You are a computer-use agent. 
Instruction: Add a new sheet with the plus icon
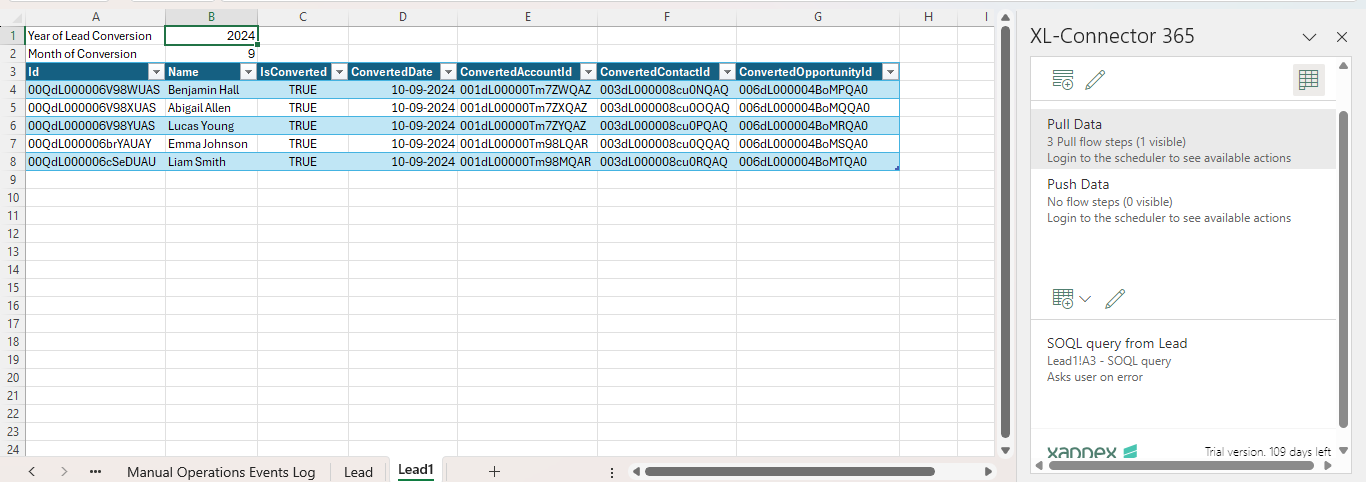click(x=494, y=471)
